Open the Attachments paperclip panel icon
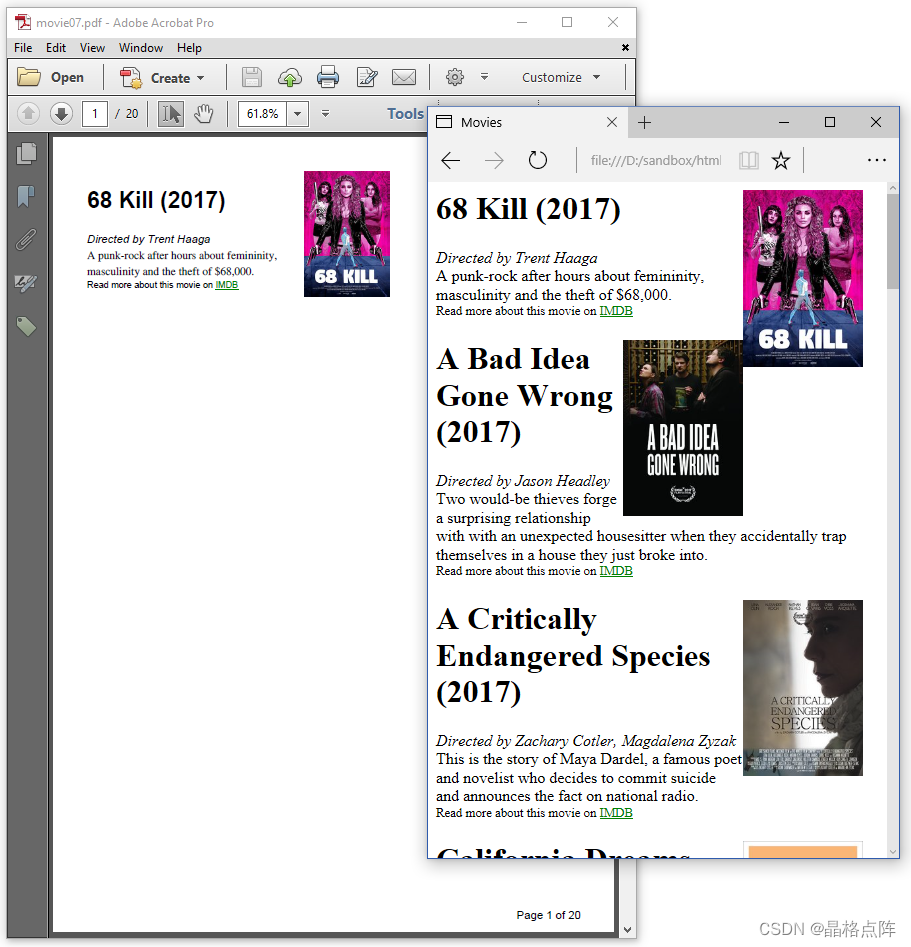Image resolution: width=911 pixels, height=947 pixels. click(27, 240)
